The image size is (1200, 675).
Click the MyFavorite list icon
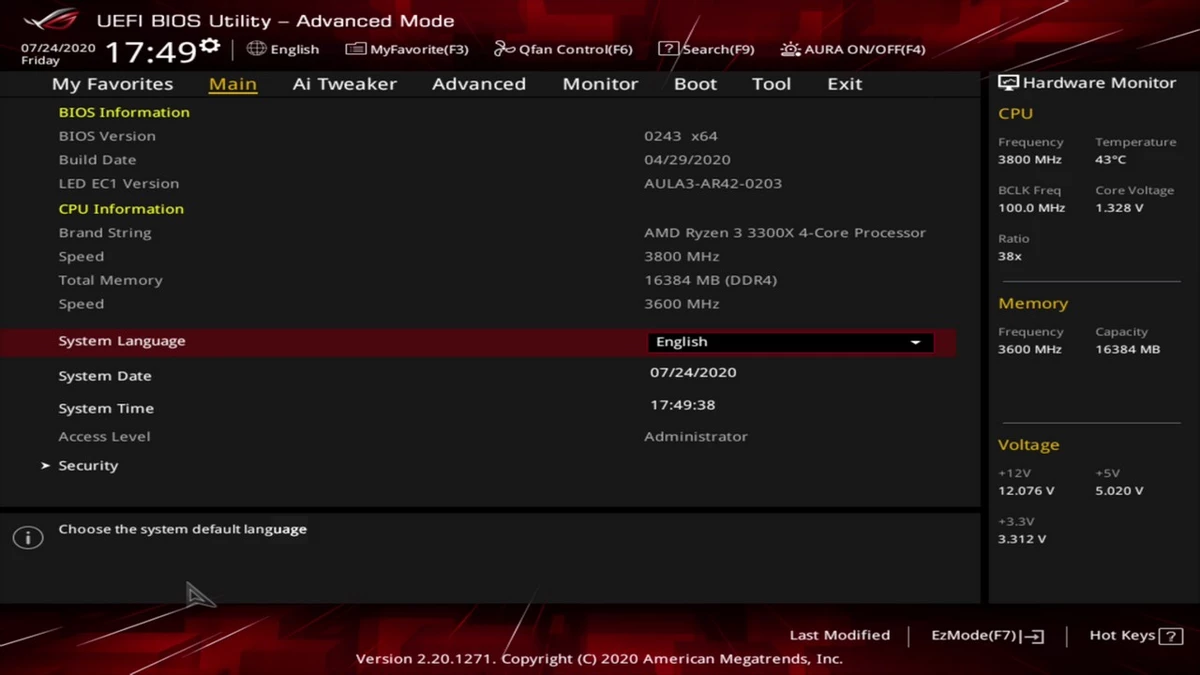tap(355, 48)
